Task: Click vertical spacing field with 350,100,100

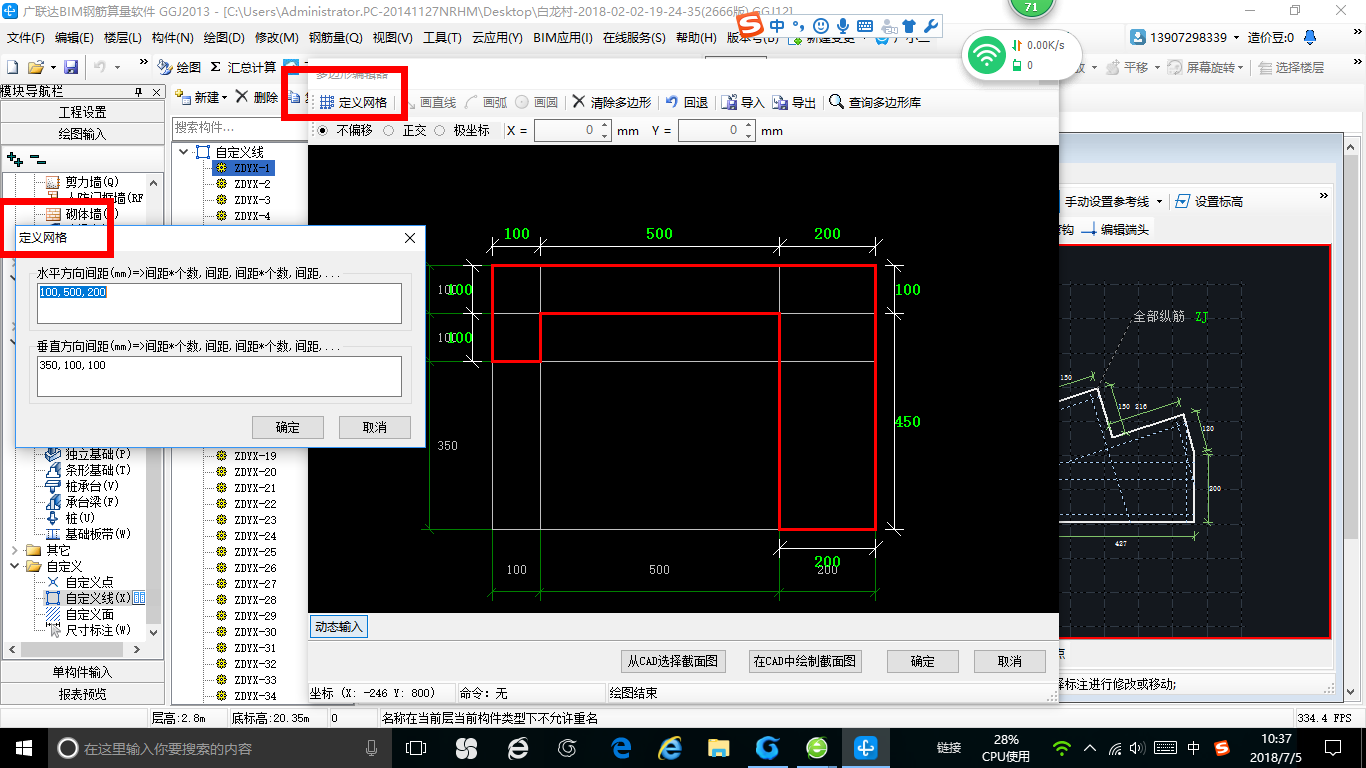Action: pyautogui.click(x=219, y=376)
